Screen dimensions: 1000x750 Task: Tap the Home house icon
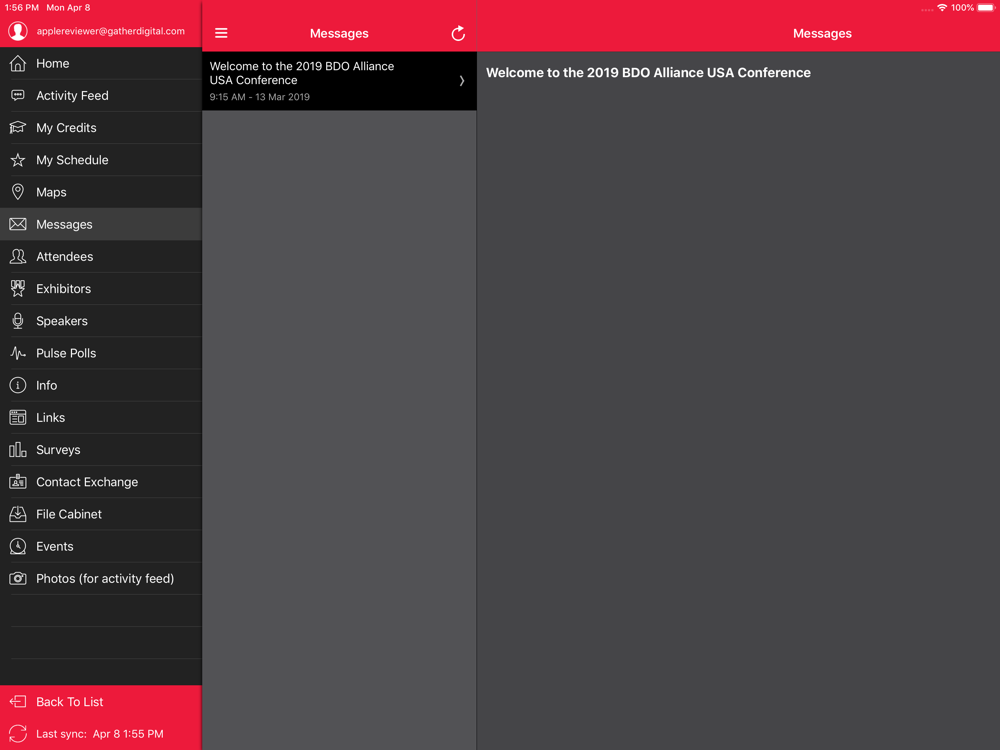click(18, 63)
